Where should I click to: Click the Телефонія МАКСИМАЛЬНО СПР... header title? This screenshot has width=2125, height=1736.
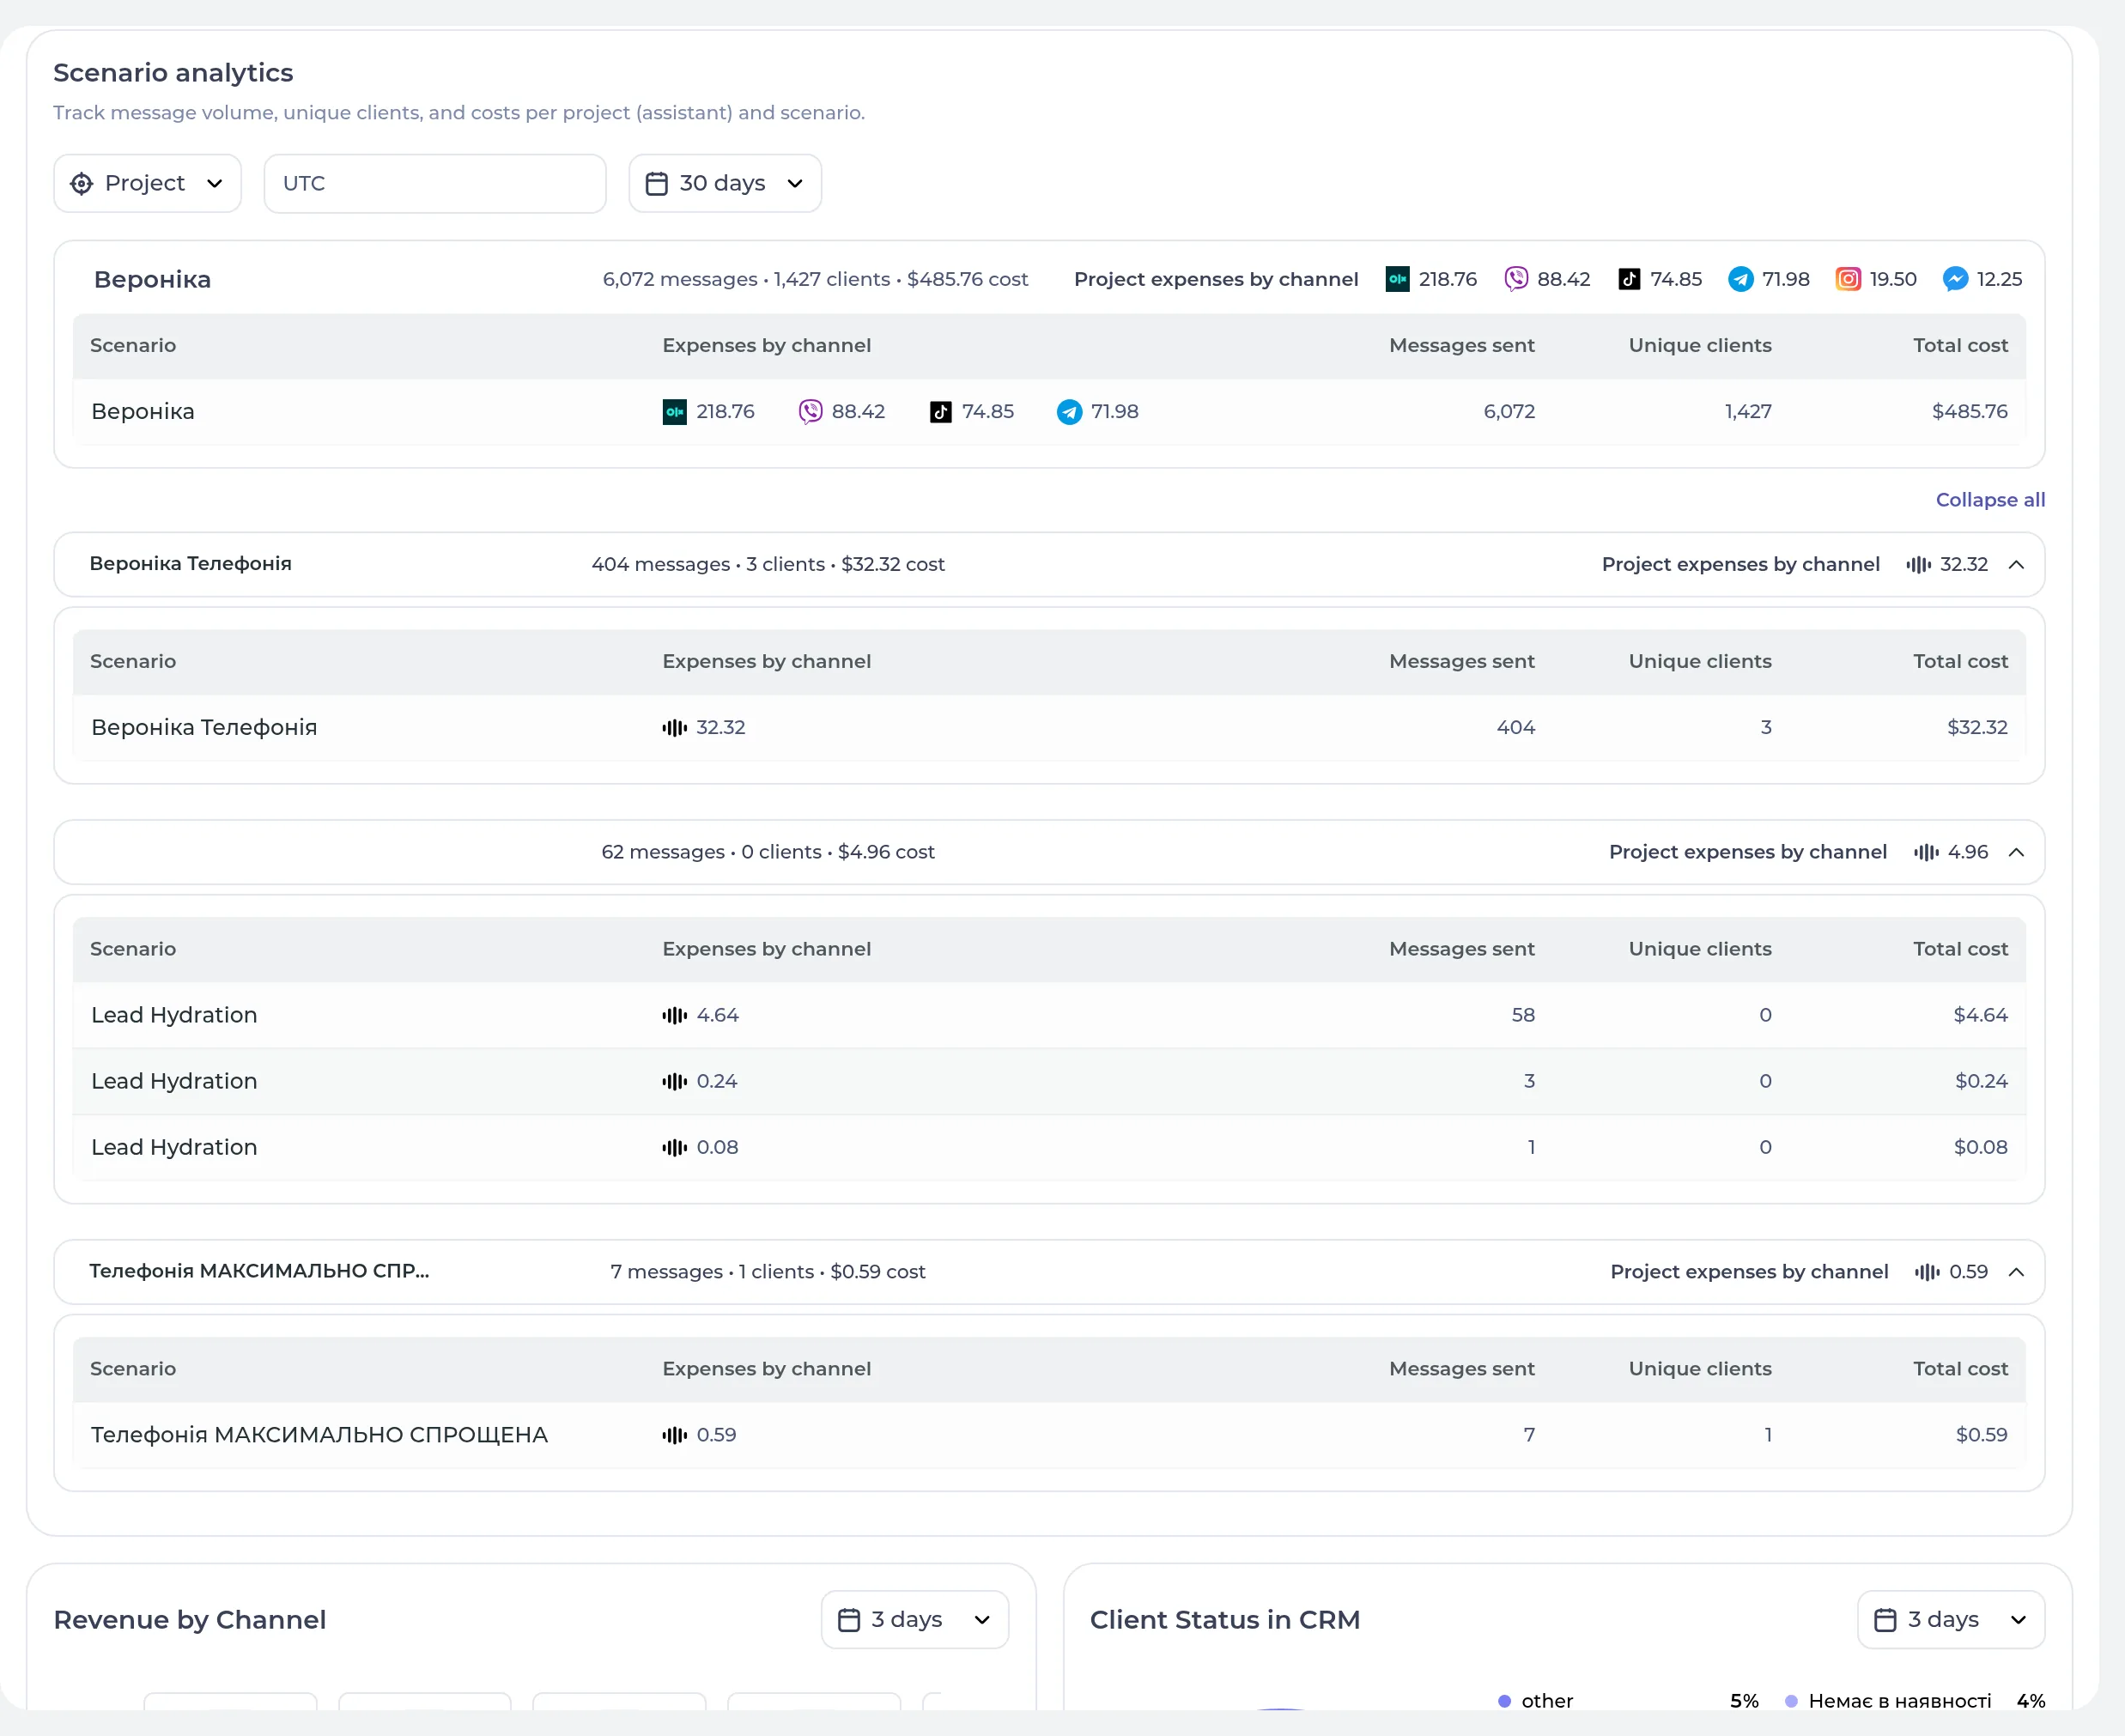coord(259,1271)
